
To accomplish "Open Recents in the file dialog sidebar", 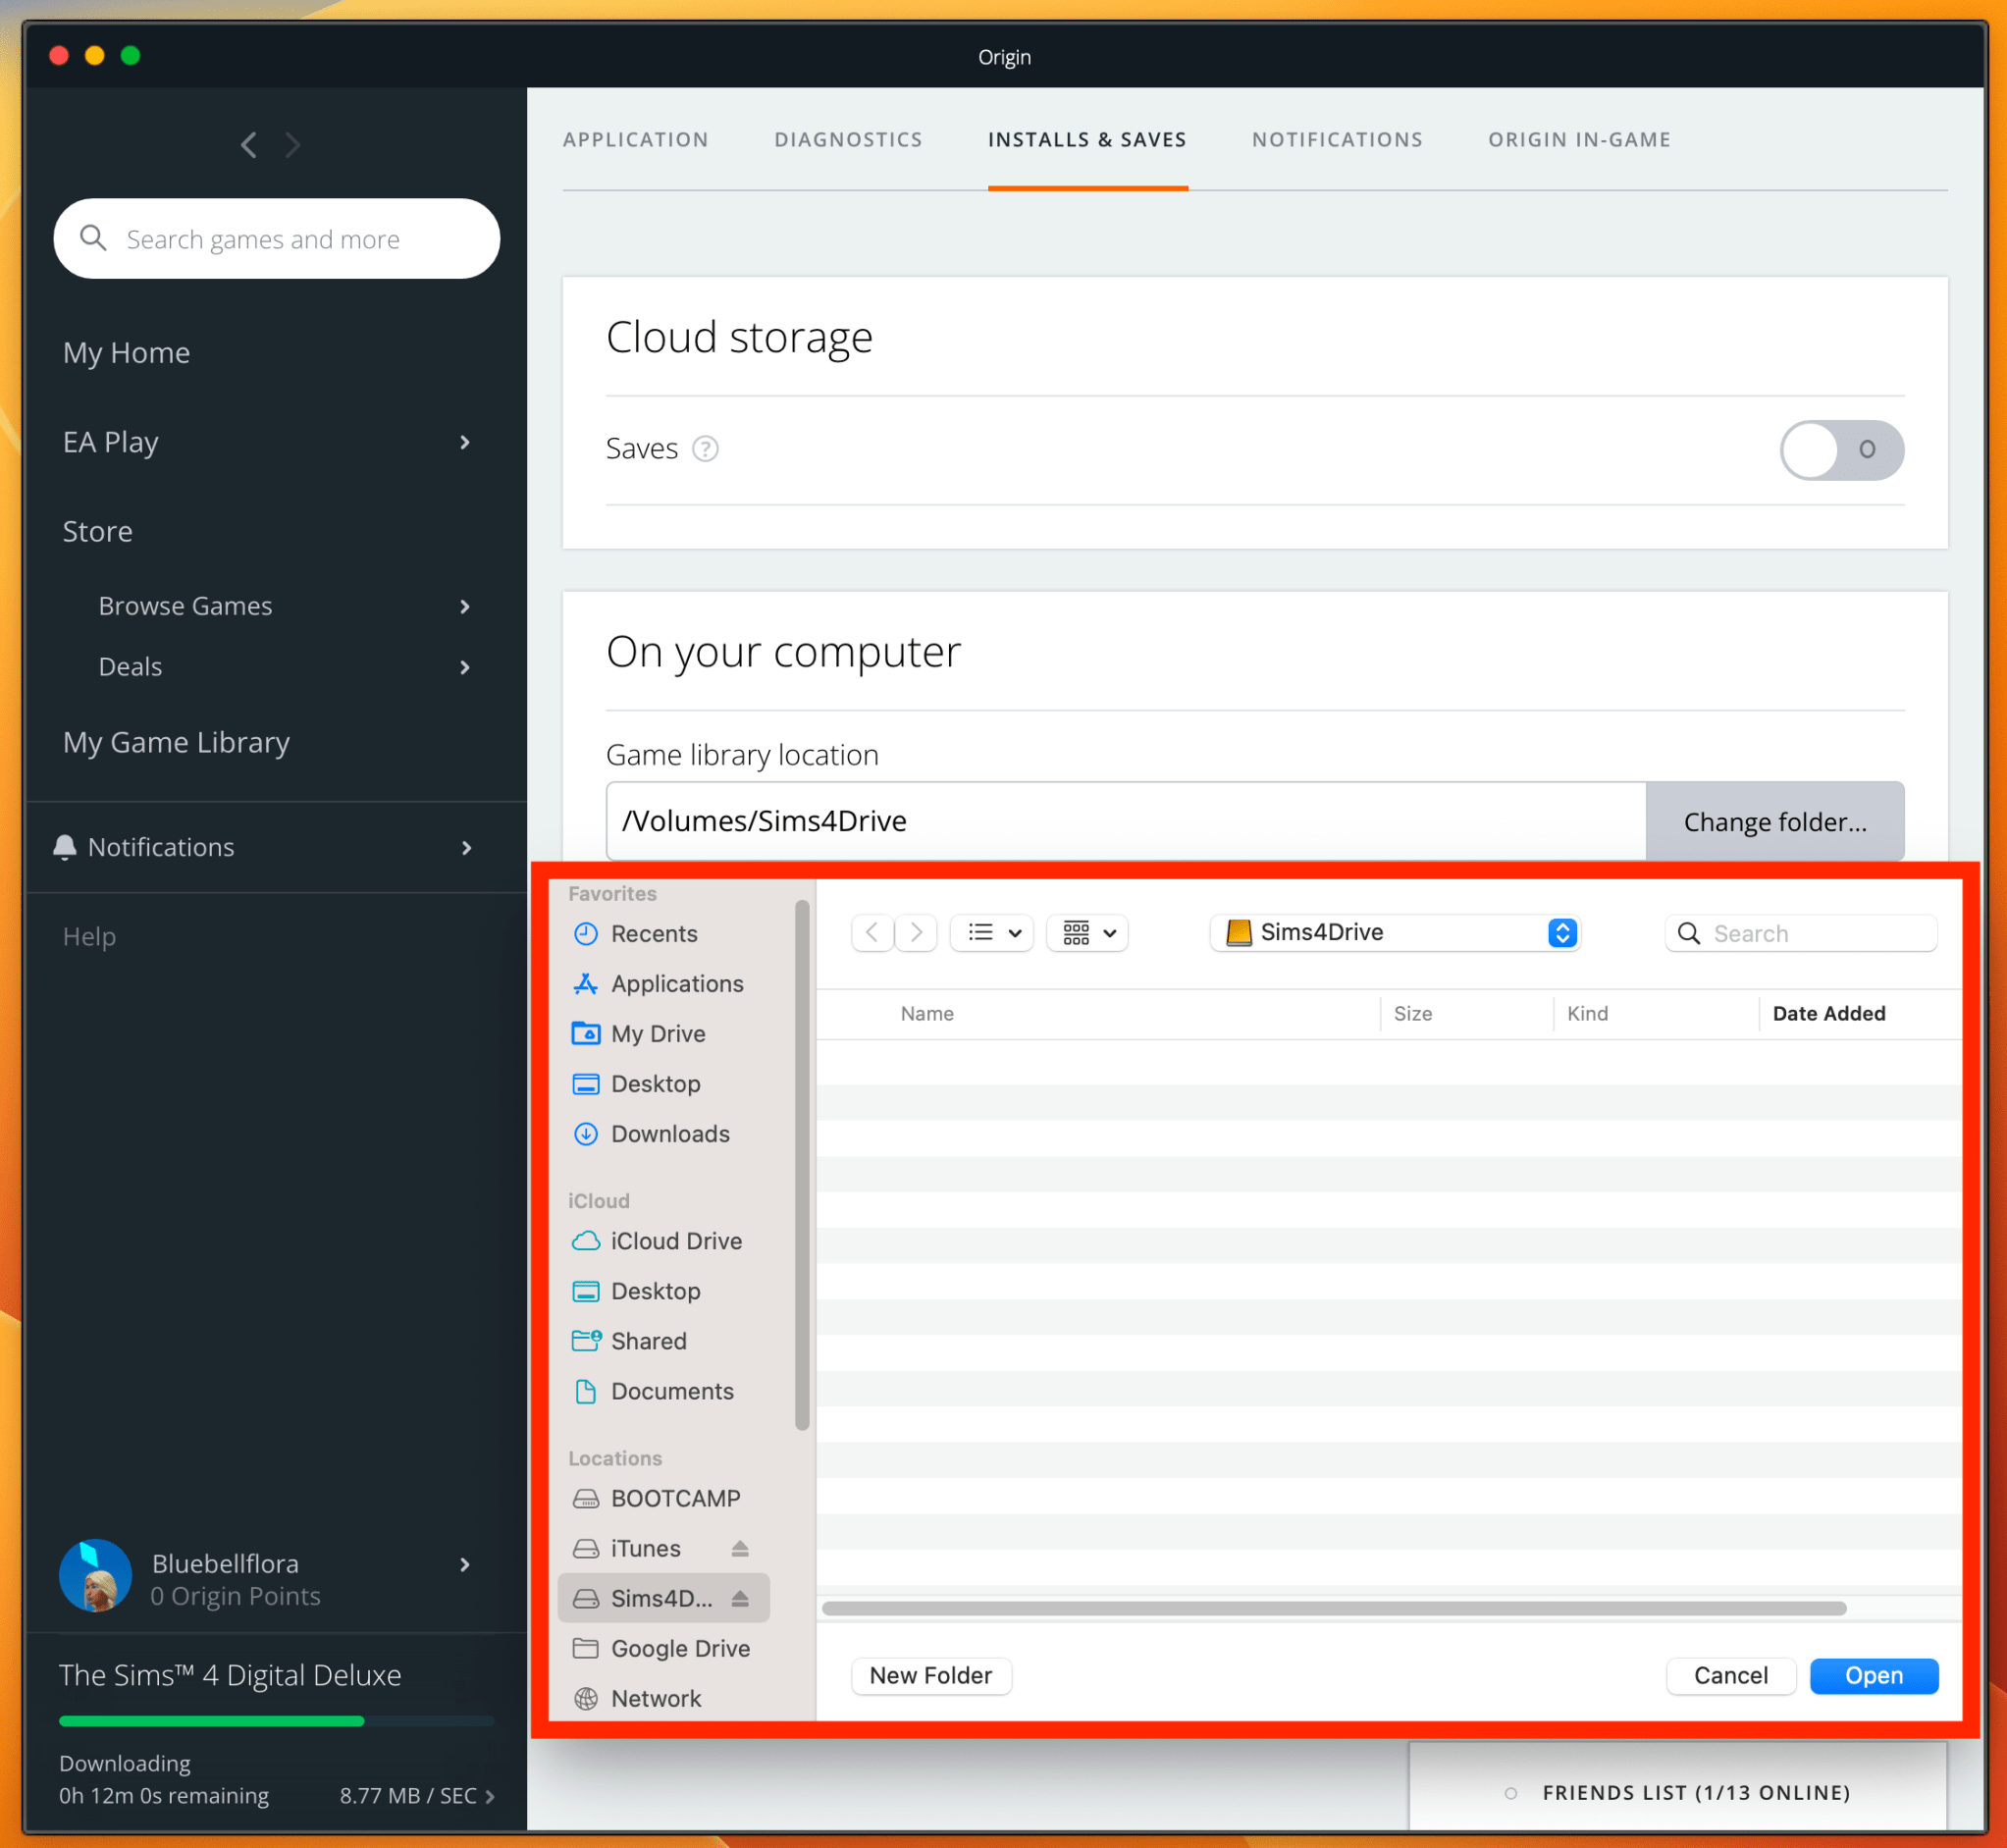I will (x=654, y=933).
